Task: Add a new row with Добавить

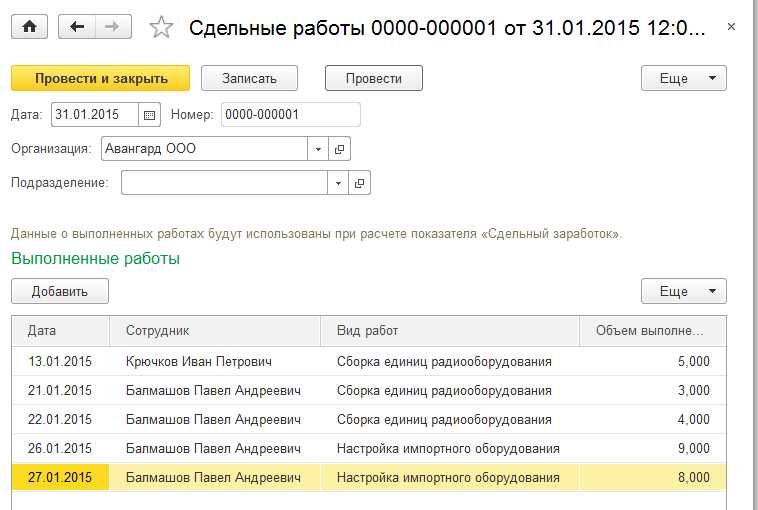Action: 60,291
